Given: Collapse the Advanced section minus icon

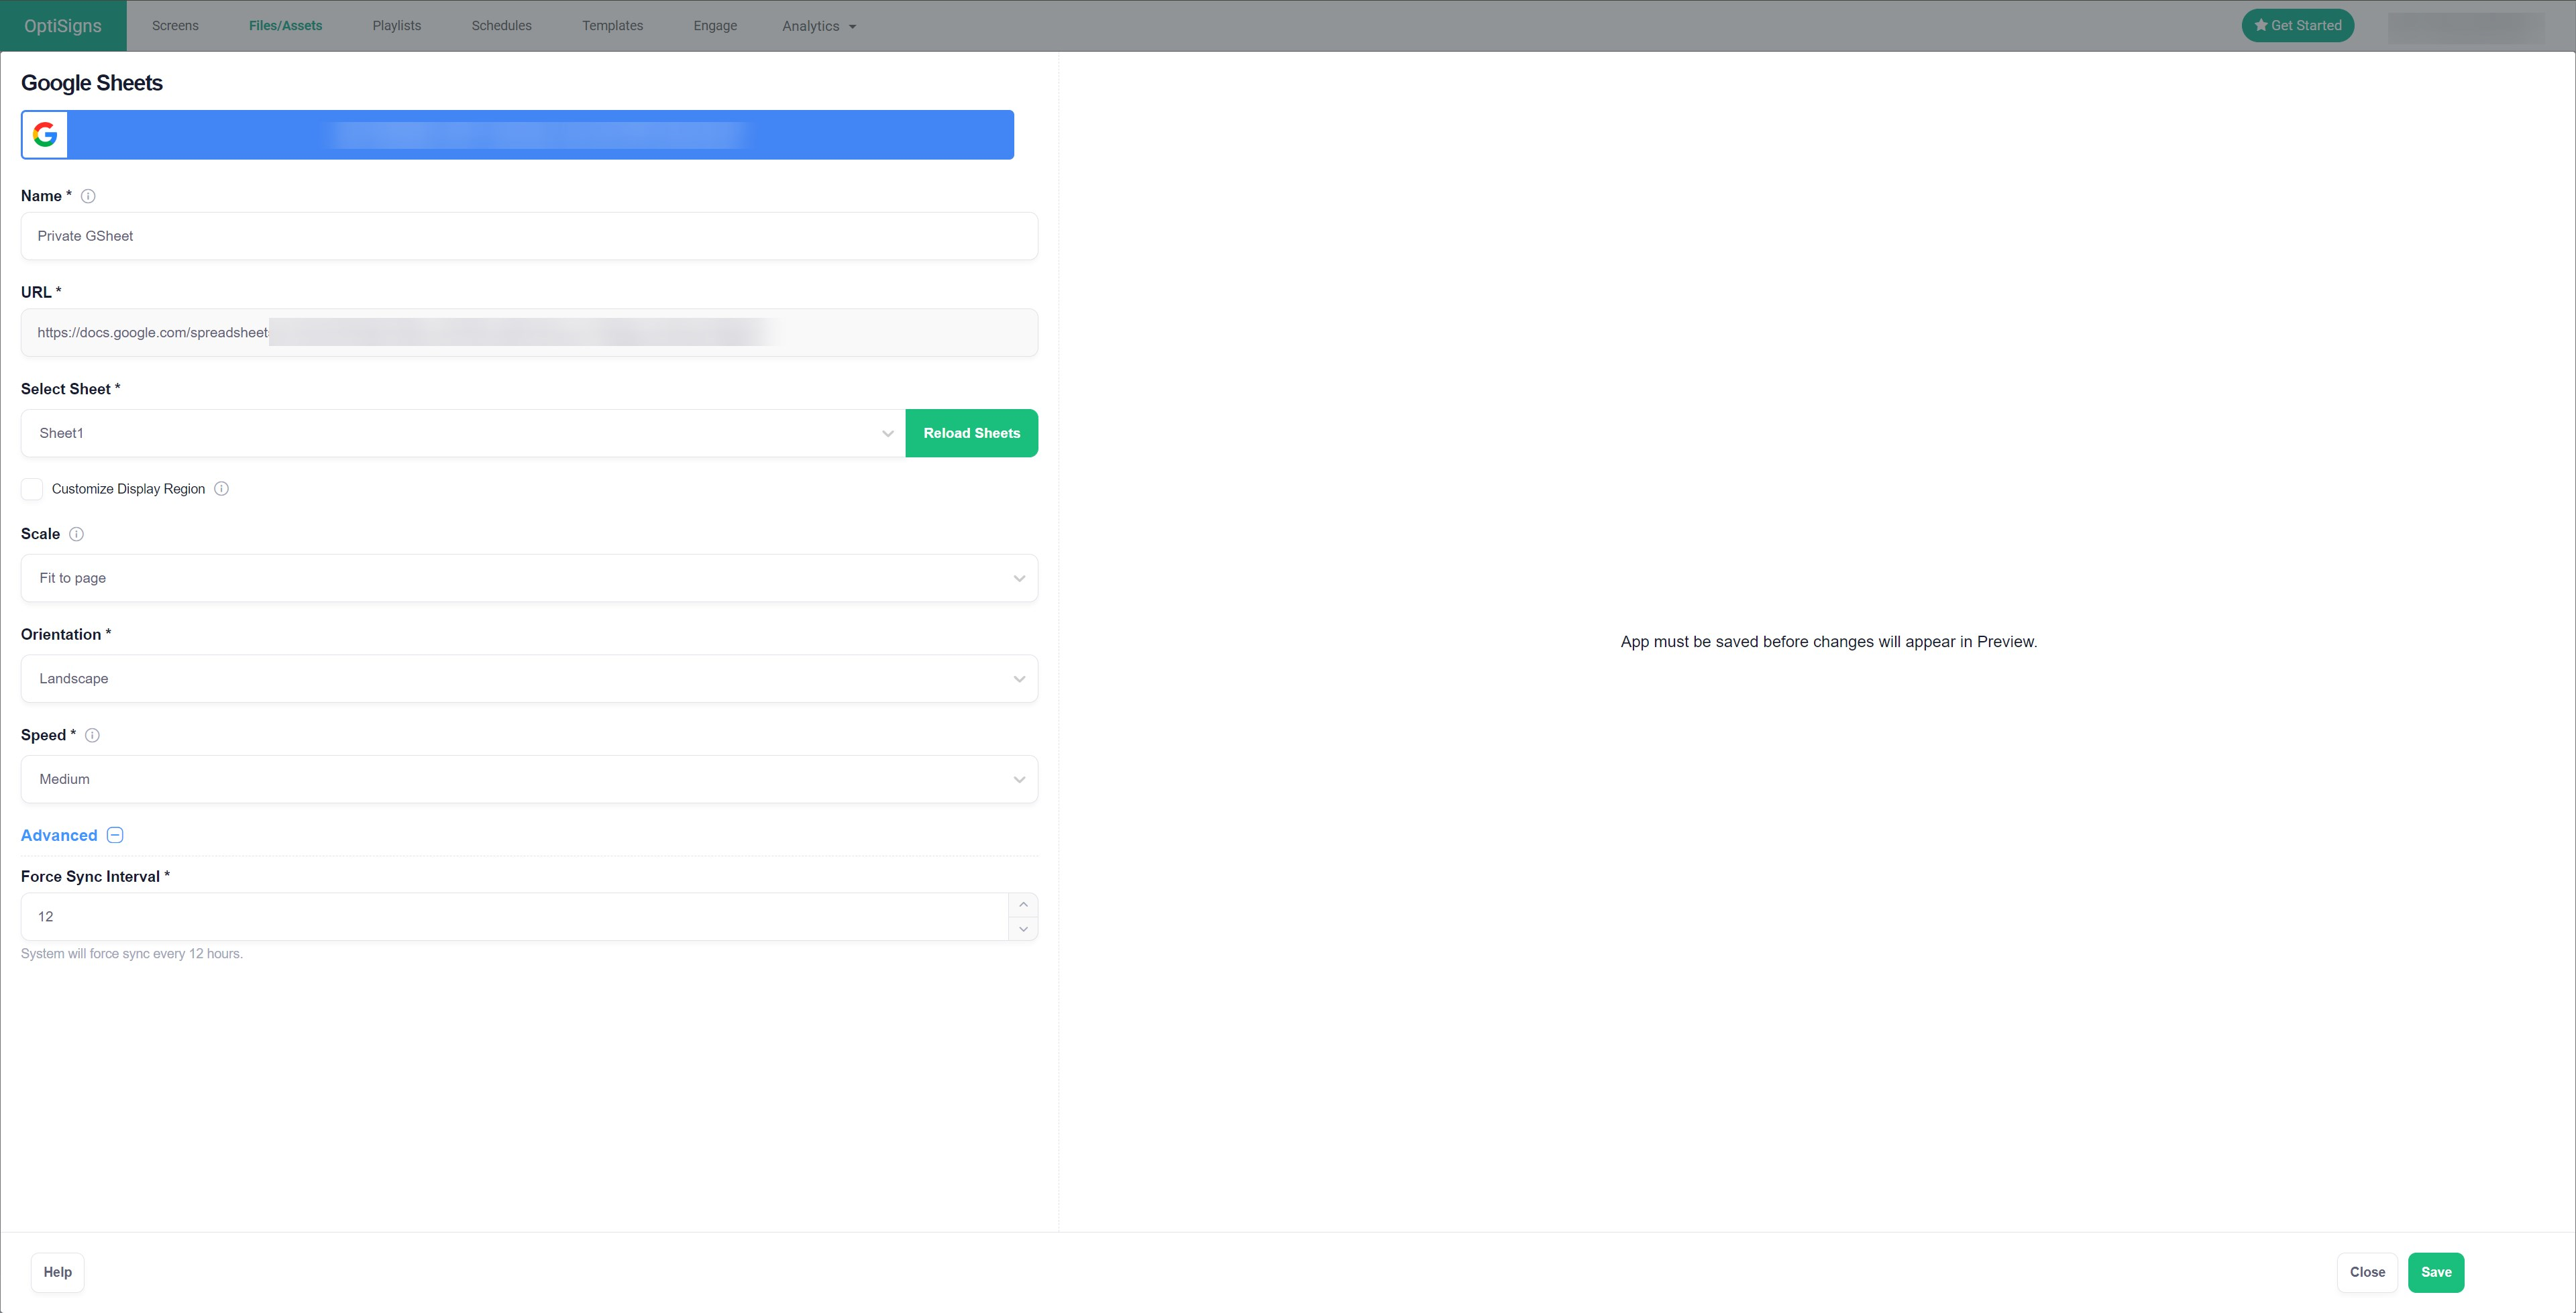Looking at the screenshot, I should pos(115,835).
